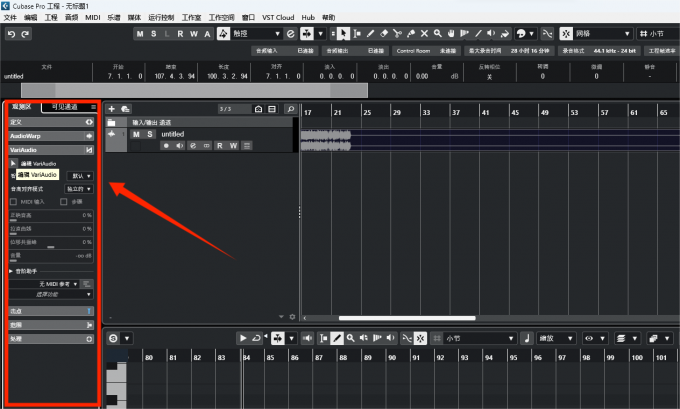
Task: Click the note length quantize icon in lower editor
Action: tap(527, 338)
